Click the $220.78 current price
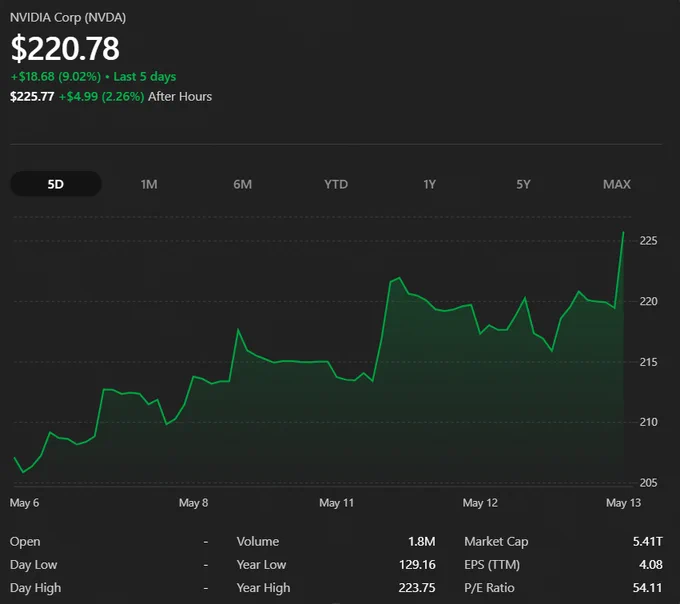The height and width of the screenshot is (604, 680). point(65,48)
